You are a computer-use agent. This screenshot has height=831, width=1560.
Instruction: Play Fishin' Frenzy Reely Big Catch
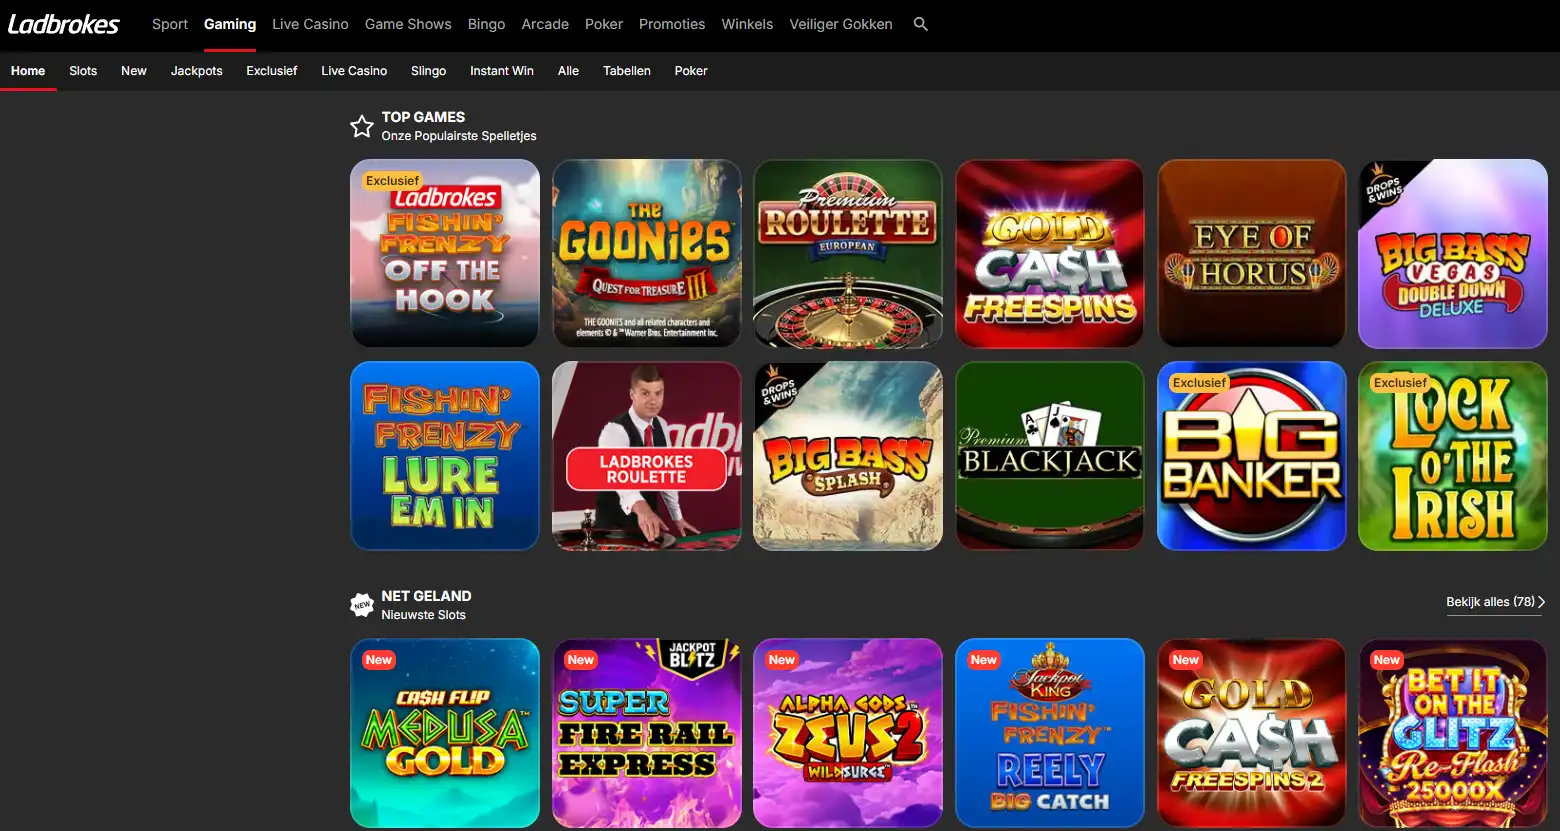coord(1050,733)
